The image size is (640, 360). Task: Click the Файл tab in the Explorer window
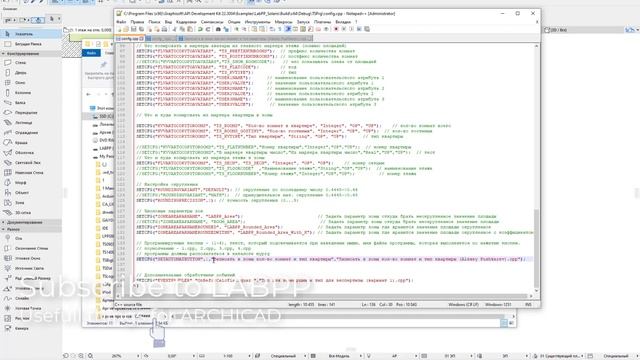click(91, 53)
